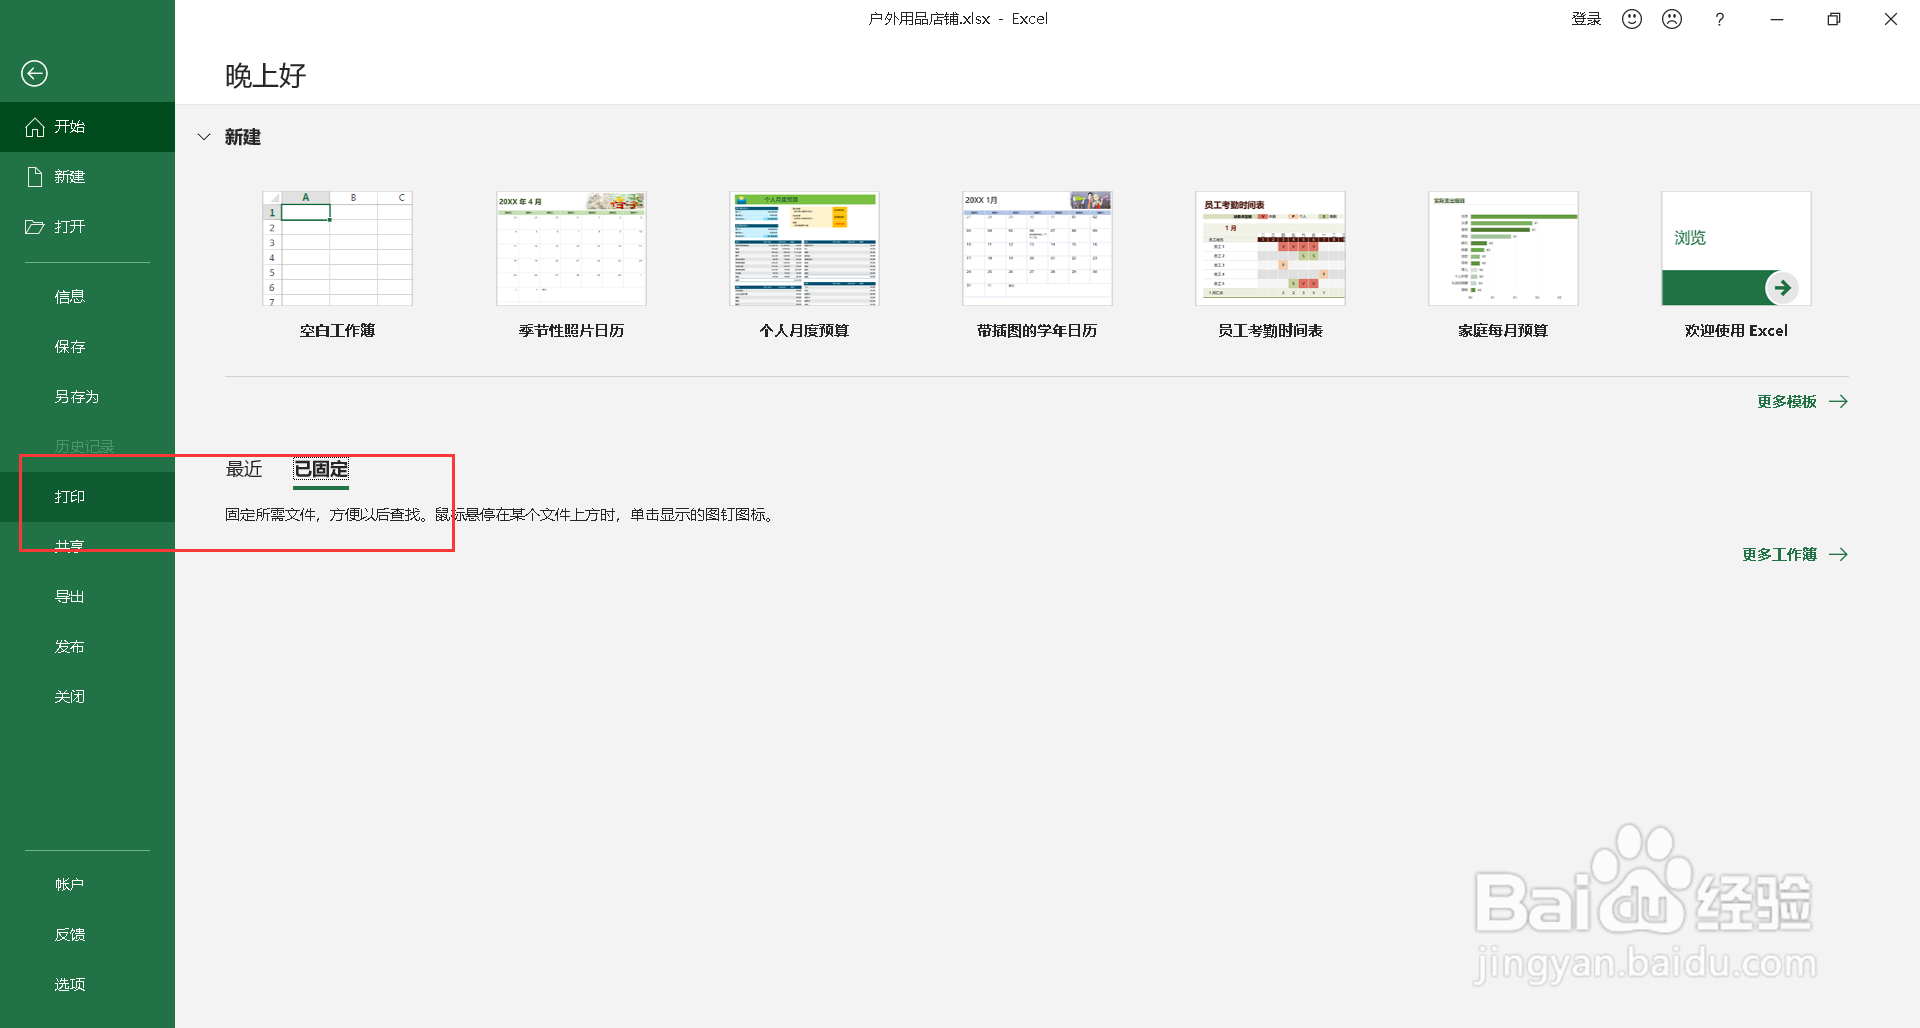
Task: Open 帐户 (Account) settings
Action: click(69, 883)
